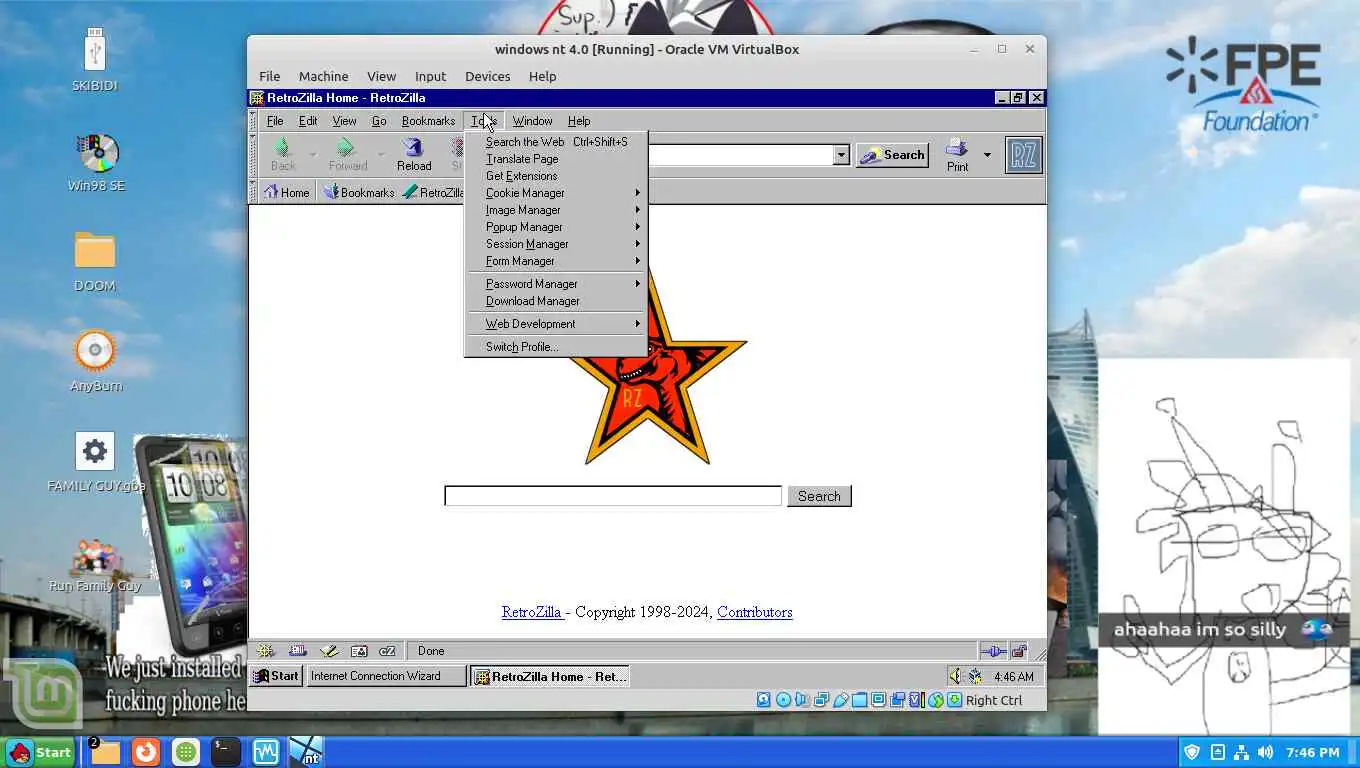This screenshot has height=768, width=1360.
Task: Expand the Password Manager submenu
Action: 556,284
